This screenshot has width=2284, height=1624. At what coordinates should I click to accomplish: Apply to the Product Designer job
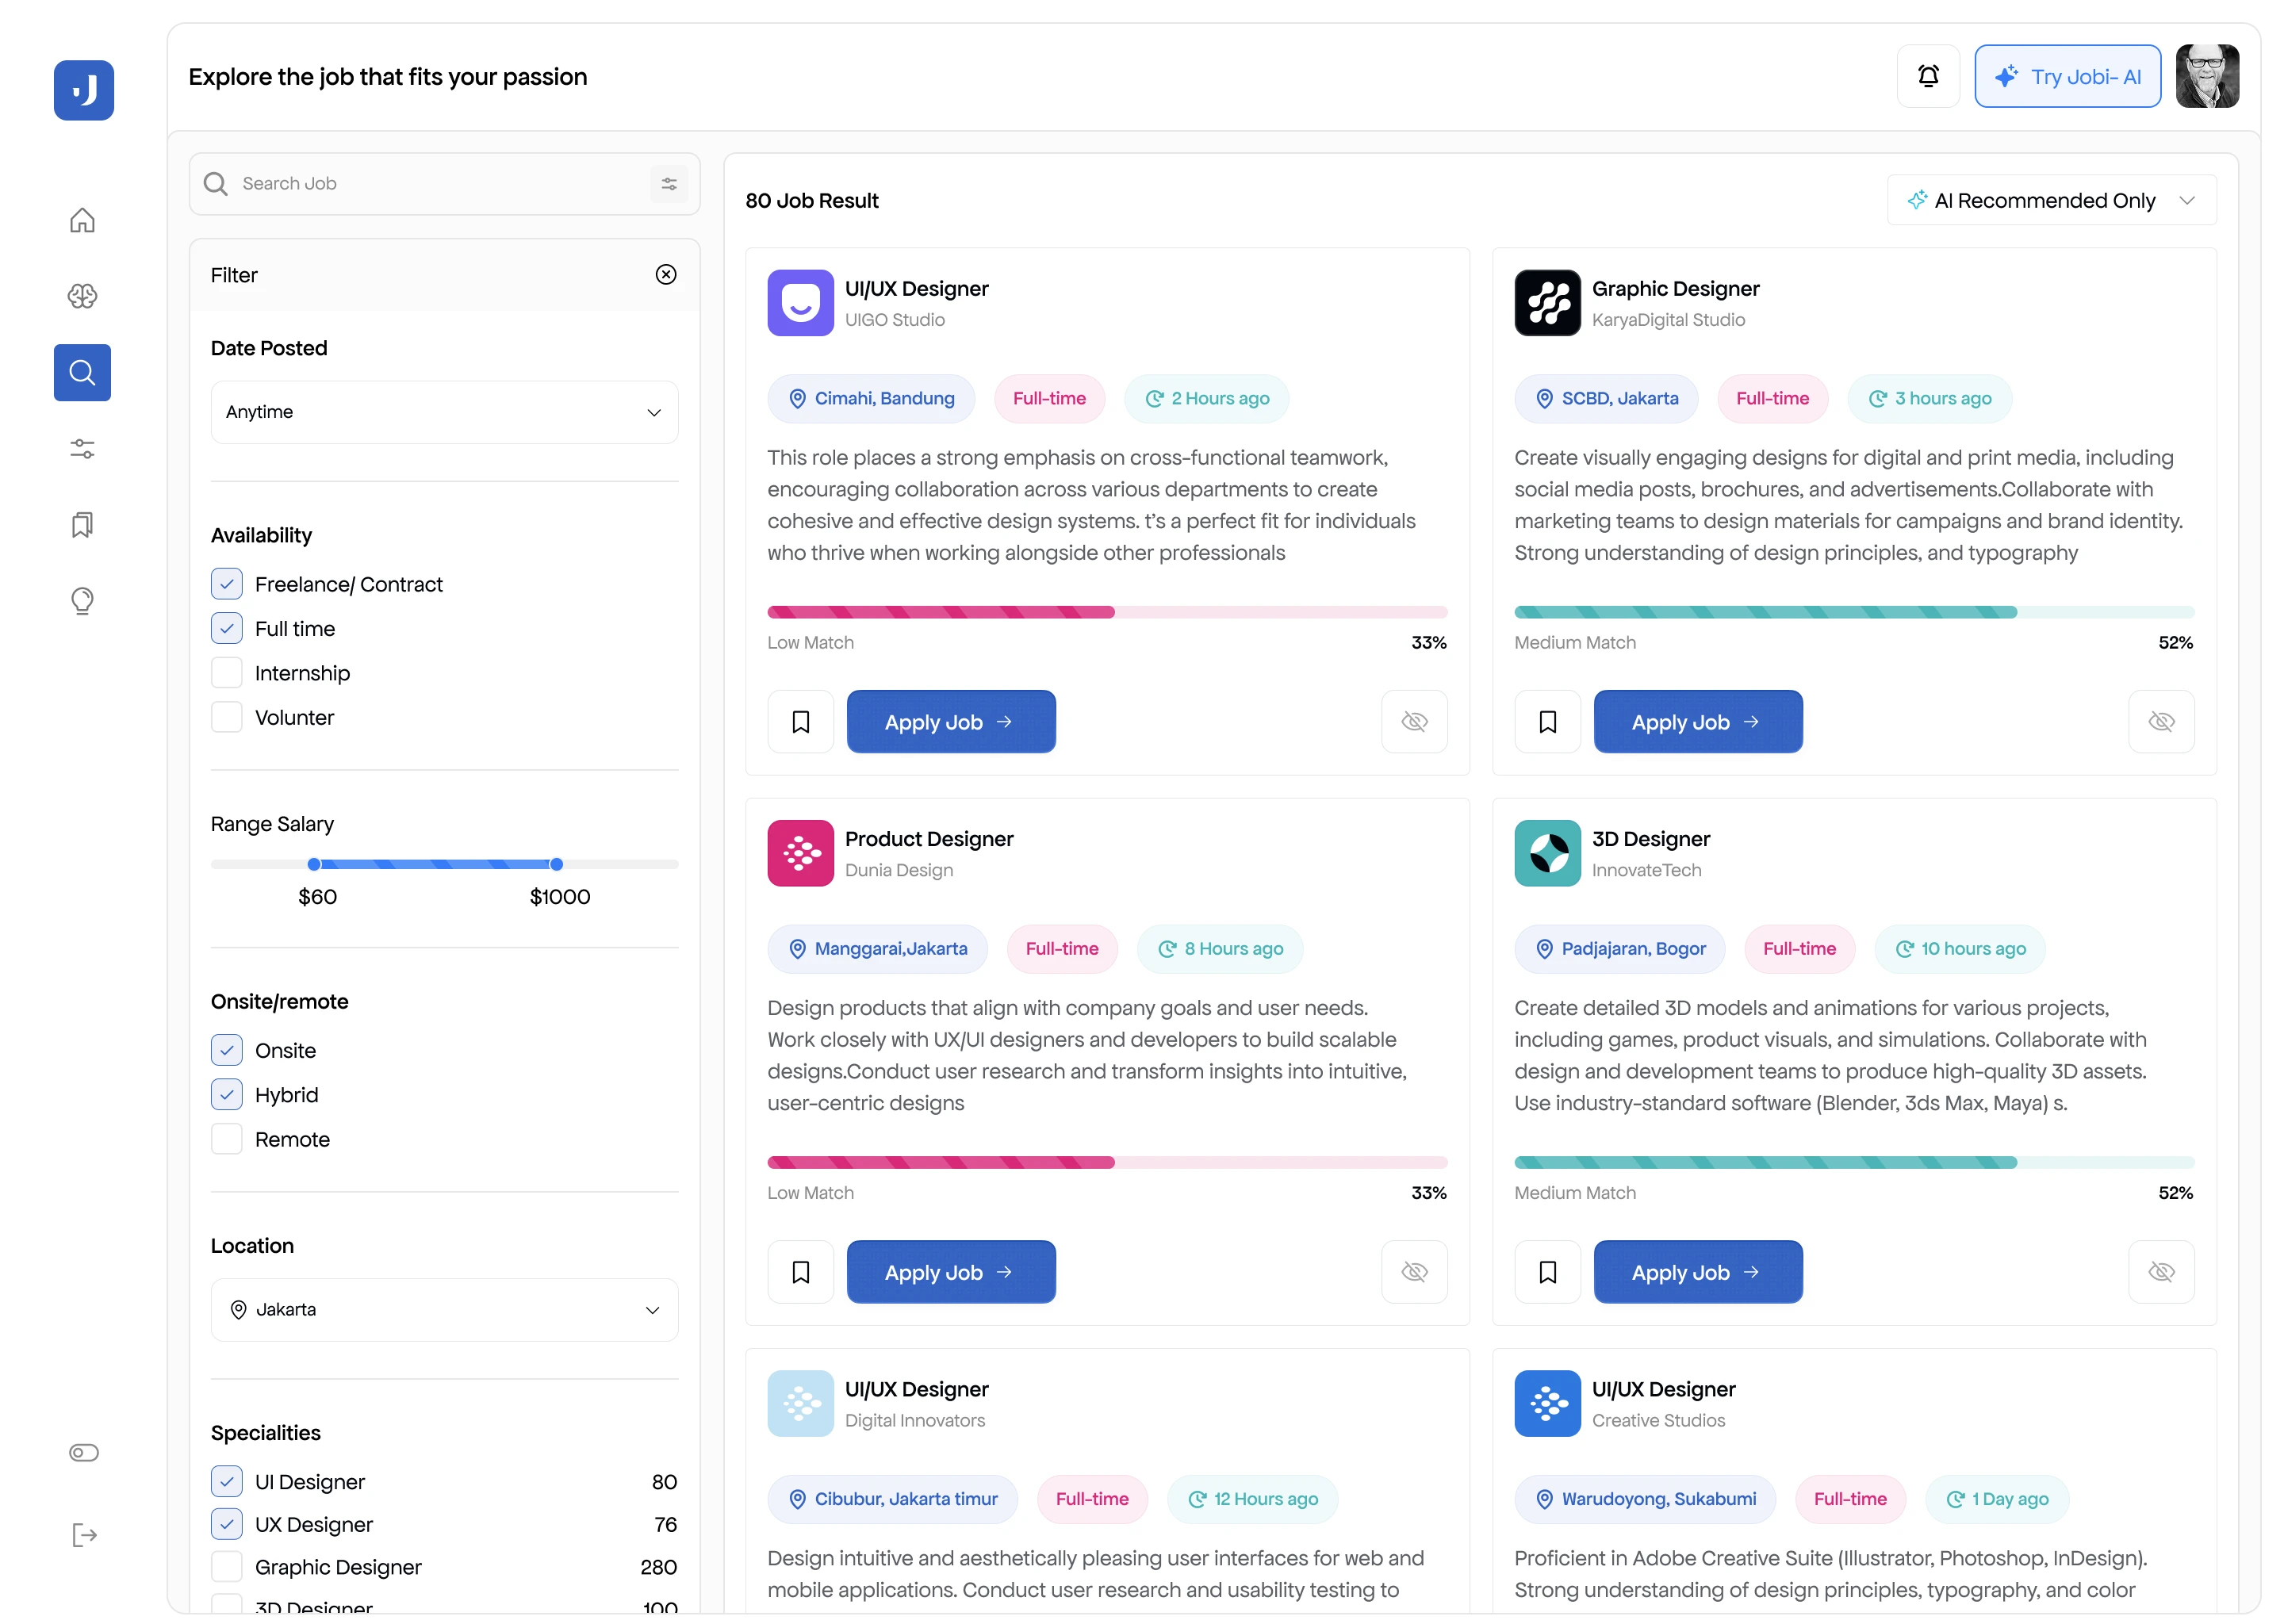click(950, 1272)
